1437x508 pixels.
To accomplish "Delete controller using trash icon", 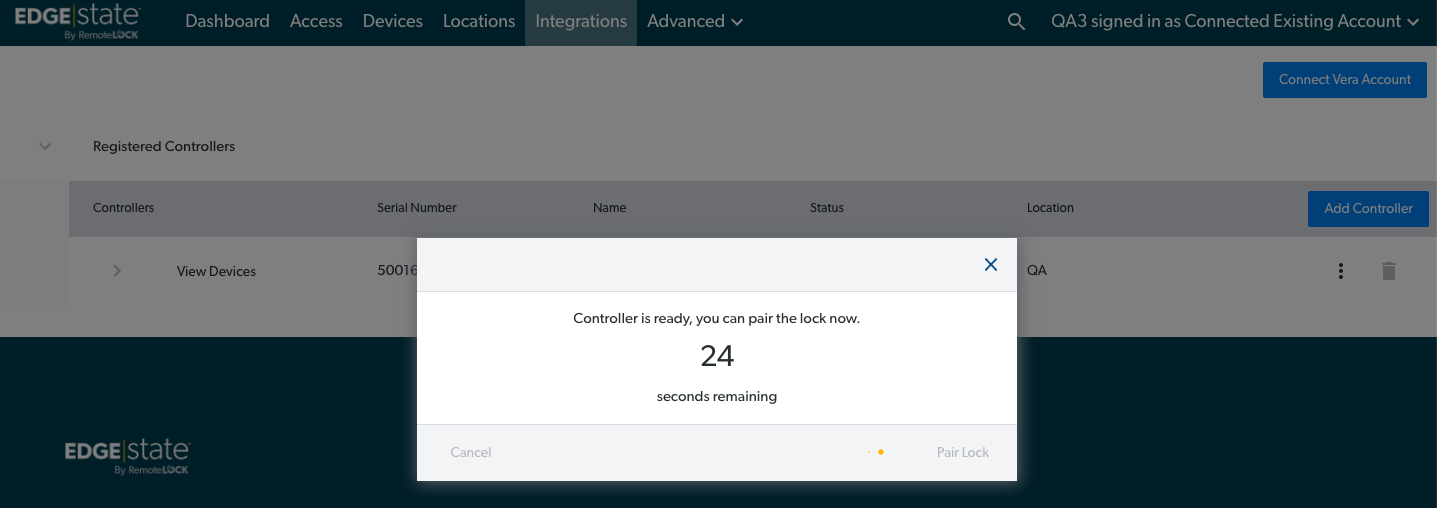I will [x=1388, y=271].
